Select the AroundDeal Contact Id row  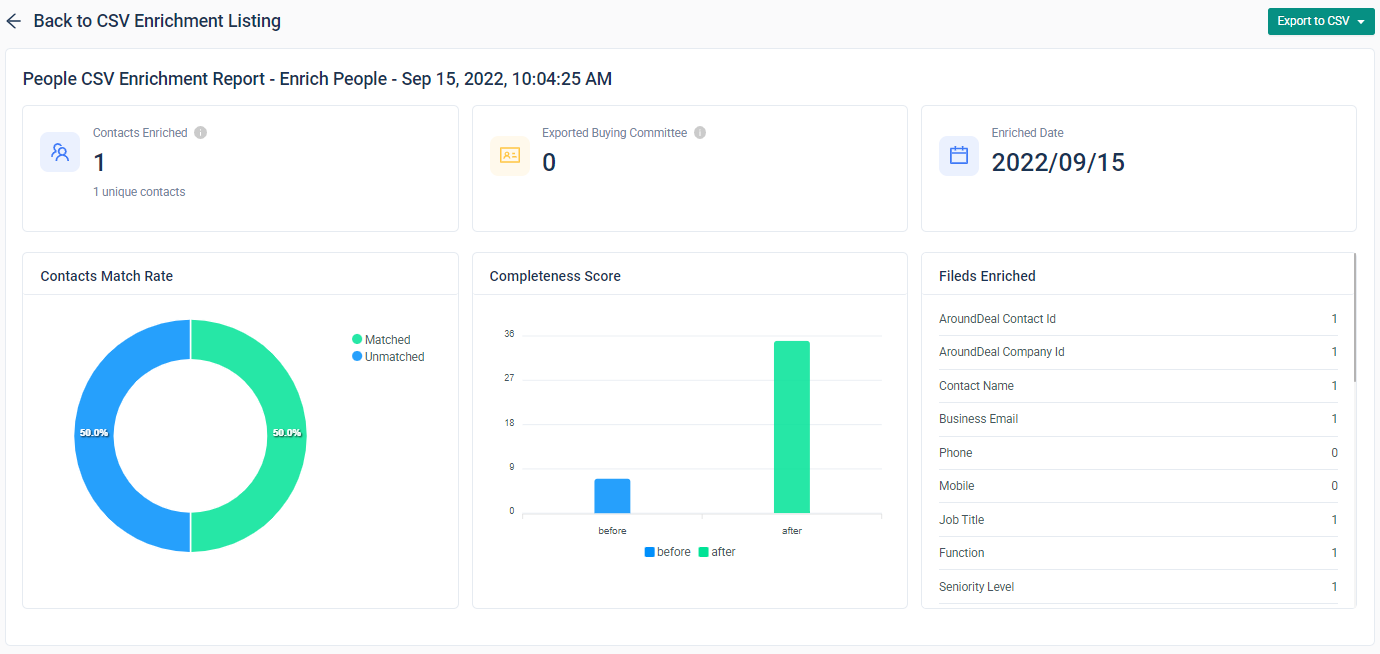1137,319
